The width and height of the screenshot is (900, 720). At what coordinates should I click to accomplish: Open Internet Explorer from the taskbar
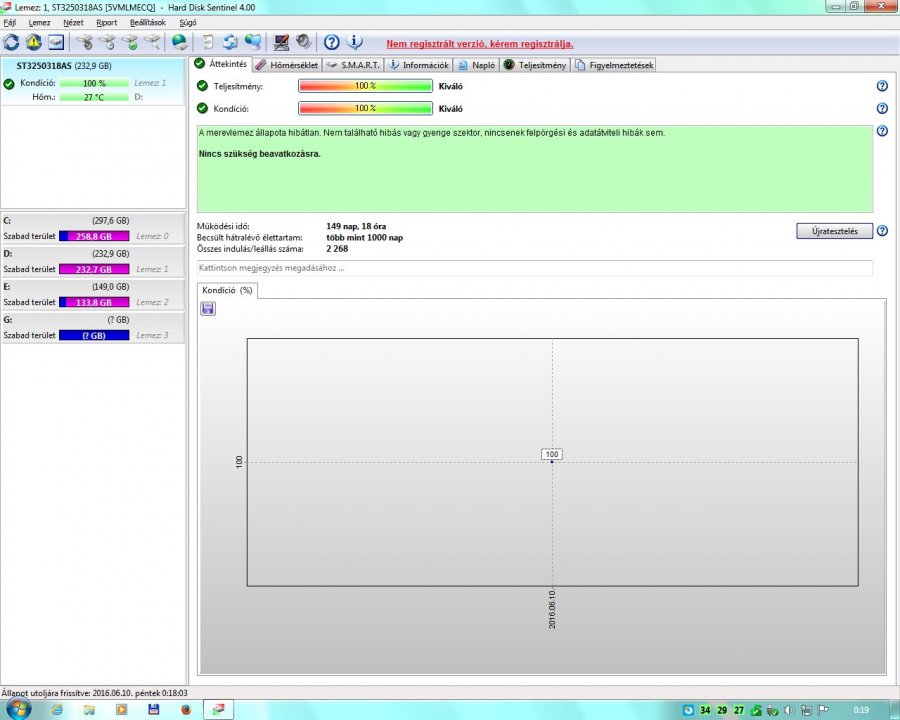[57, 710]
